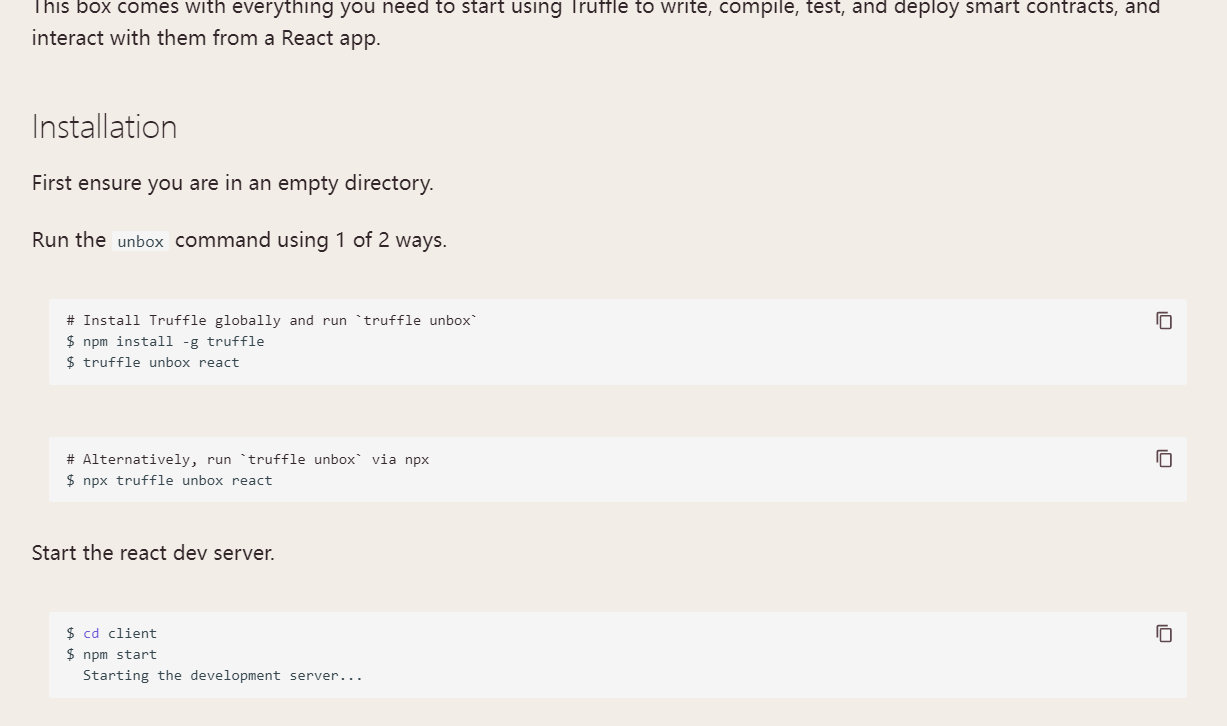Click 'command using 1 of 2 ways' text

(310, 240)
